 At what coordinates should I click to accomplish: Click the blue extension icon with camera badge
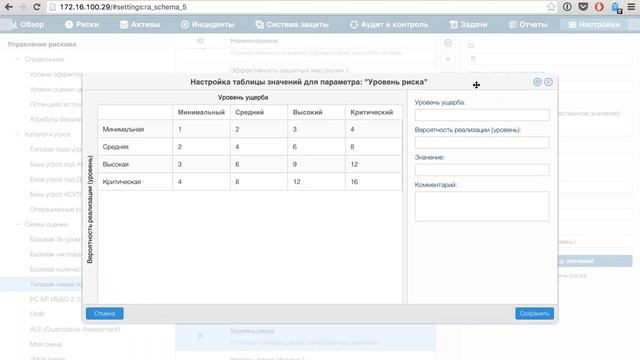[616, 7]
